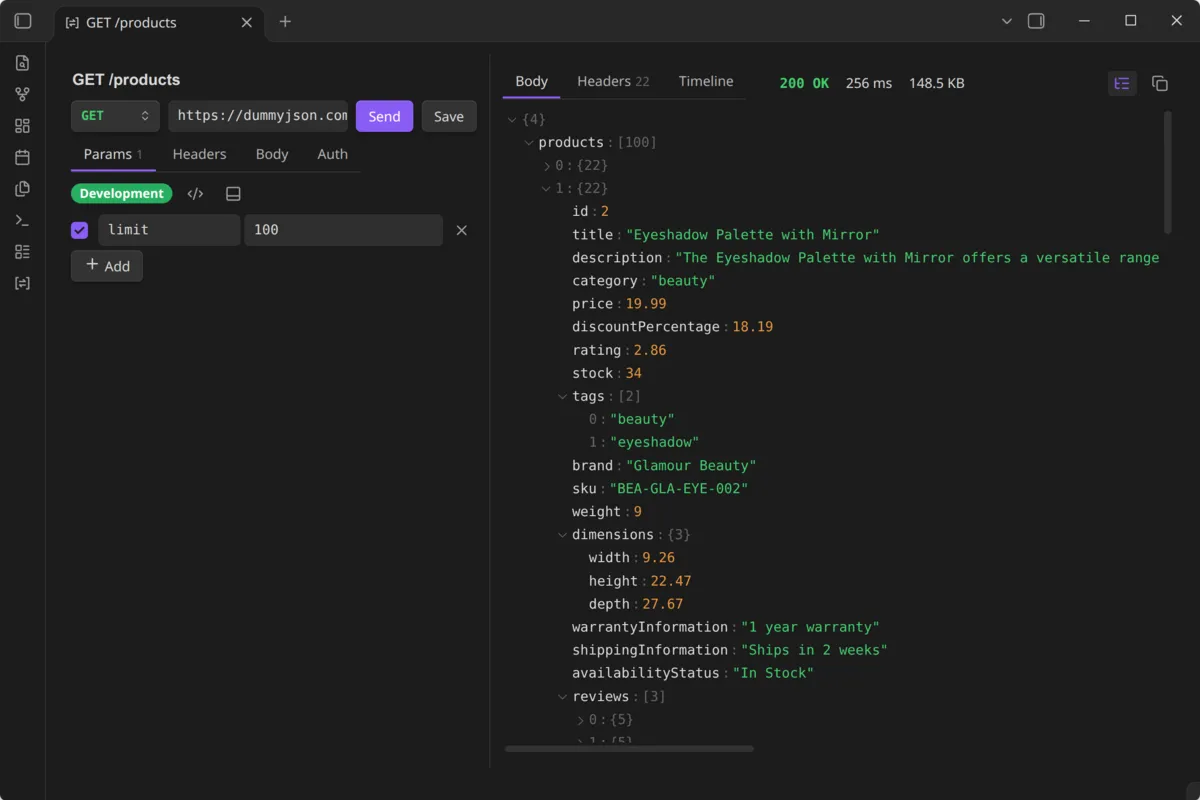
Task: Close the GET /products tab
Action: point(247,22)
